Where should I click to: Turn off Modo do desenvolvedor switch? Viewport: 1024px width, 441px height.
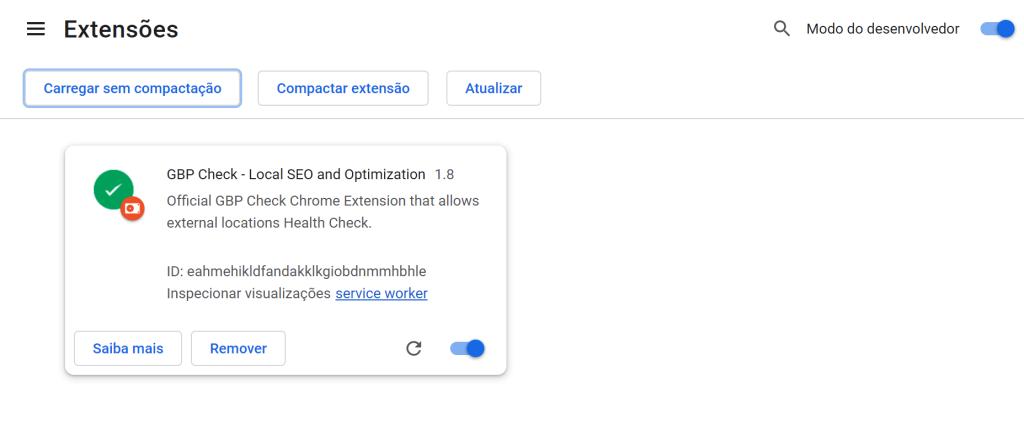tap(997, 29)
